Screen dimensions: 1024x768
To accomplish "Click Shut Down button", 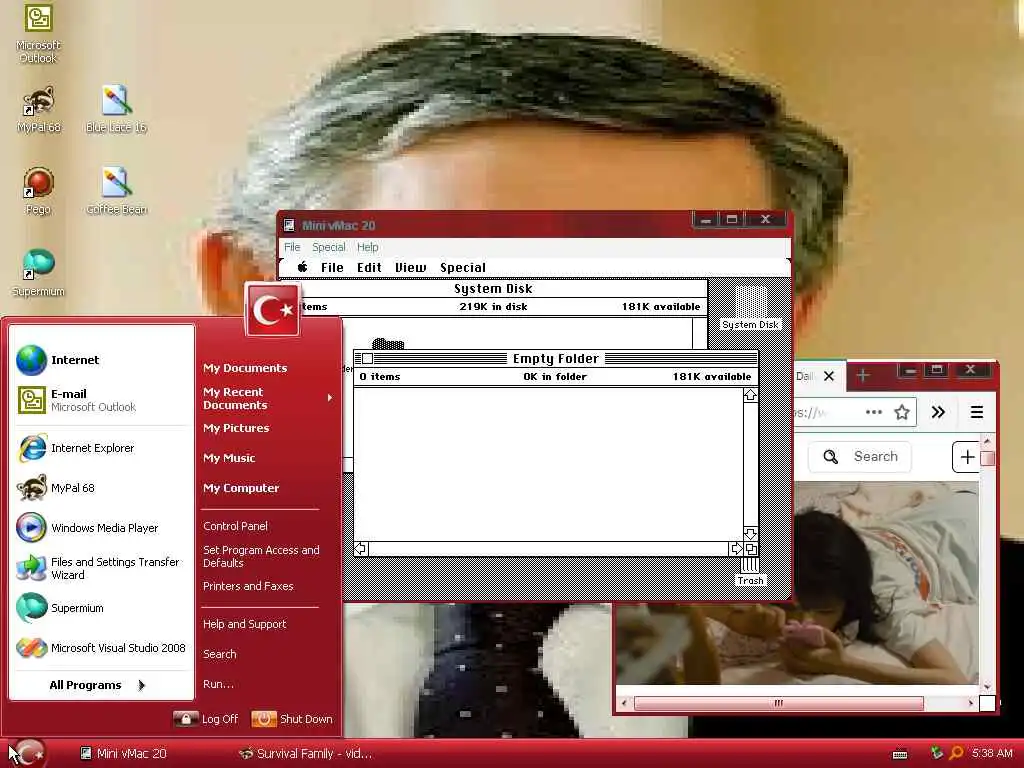I will point(292,719).
